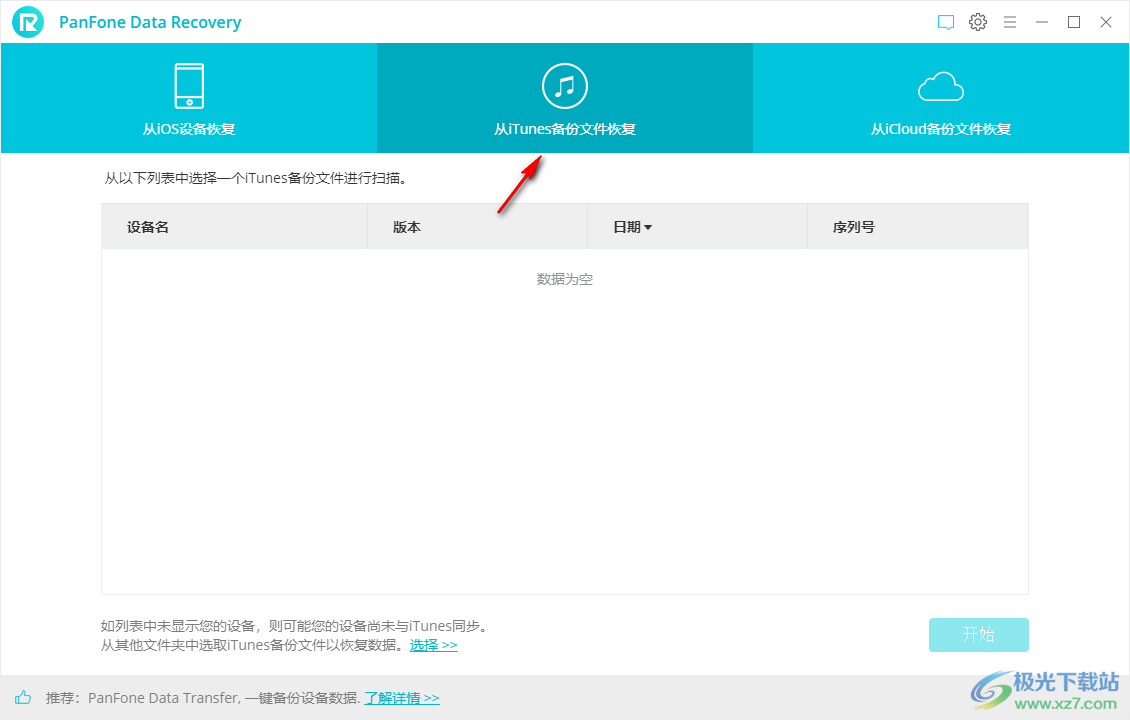Open the 了解详情 >> link

[402, 698]
